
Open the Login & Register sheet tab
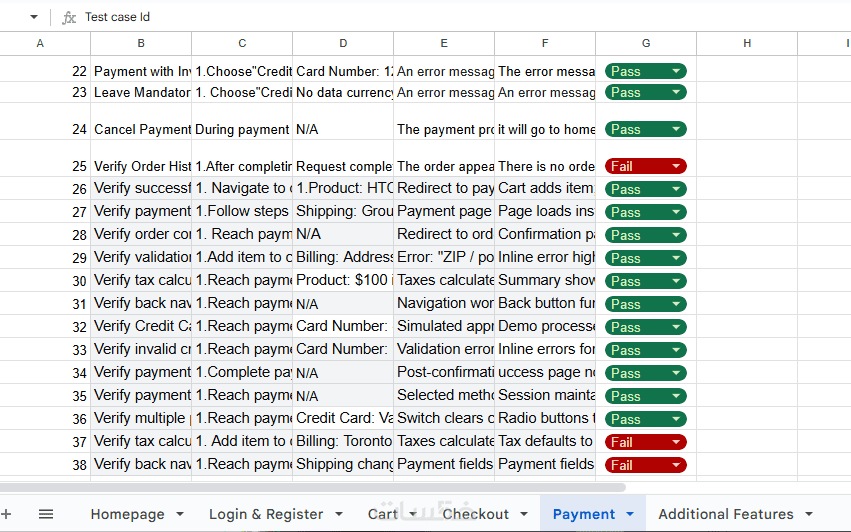tap(265, 514)
